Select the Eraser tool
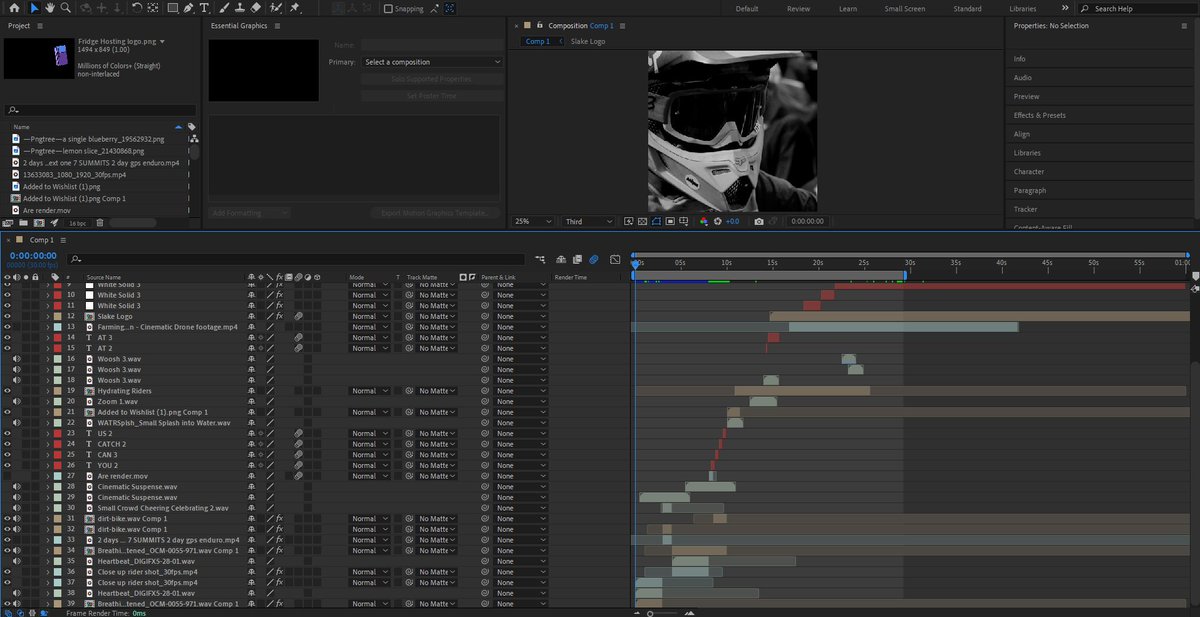 click(x=256, y=8)
